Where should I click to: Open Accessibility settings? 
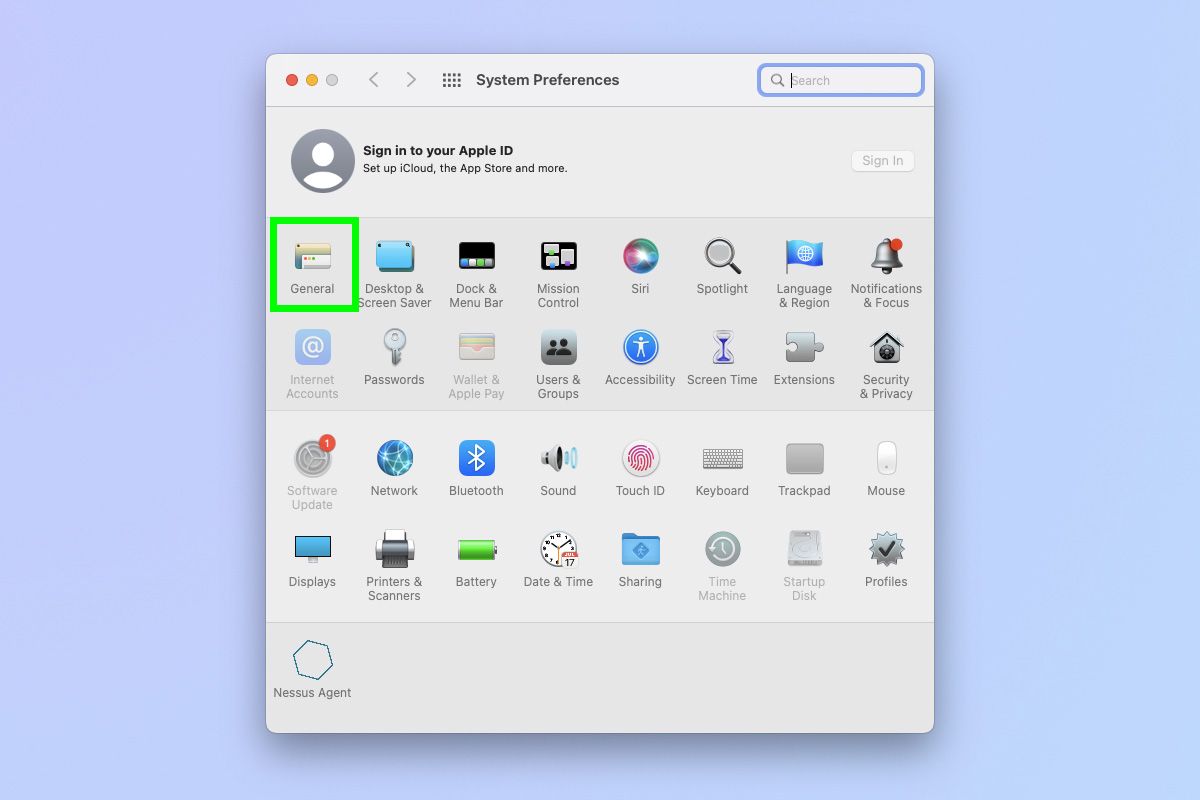(x=640, y=350)
